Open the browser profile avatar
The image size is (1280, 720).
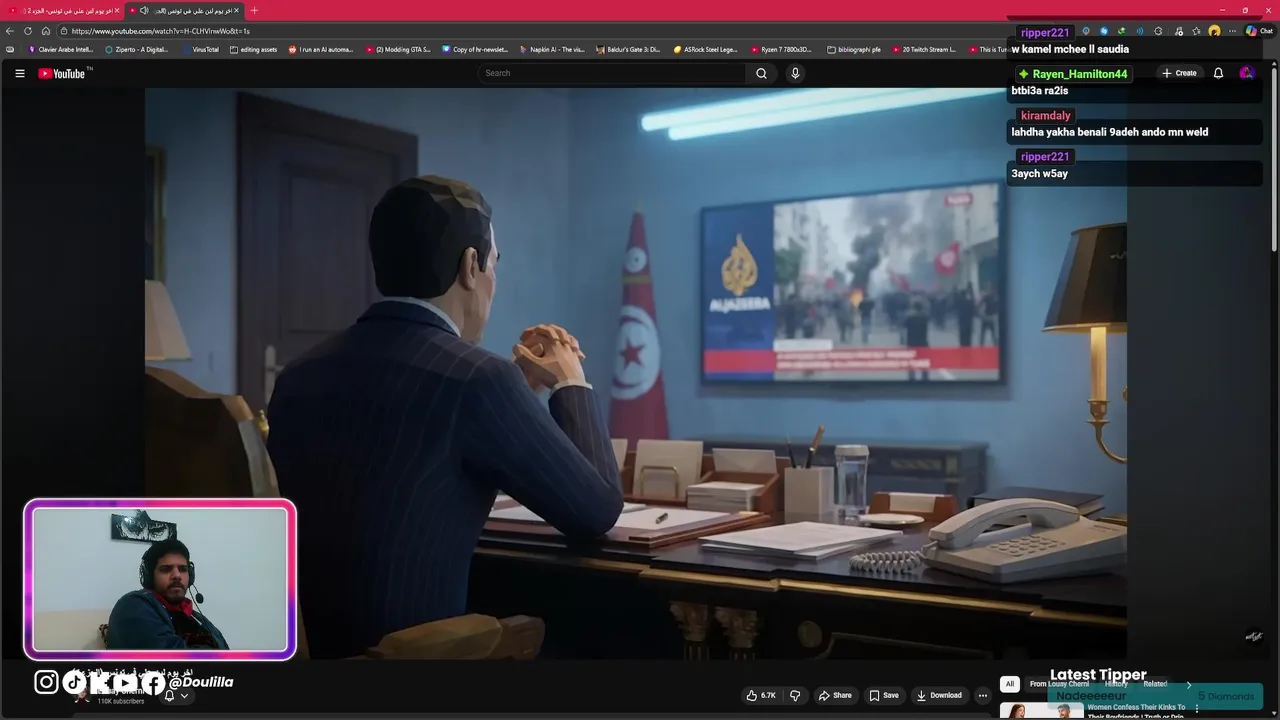click(x=1214, y=31)
